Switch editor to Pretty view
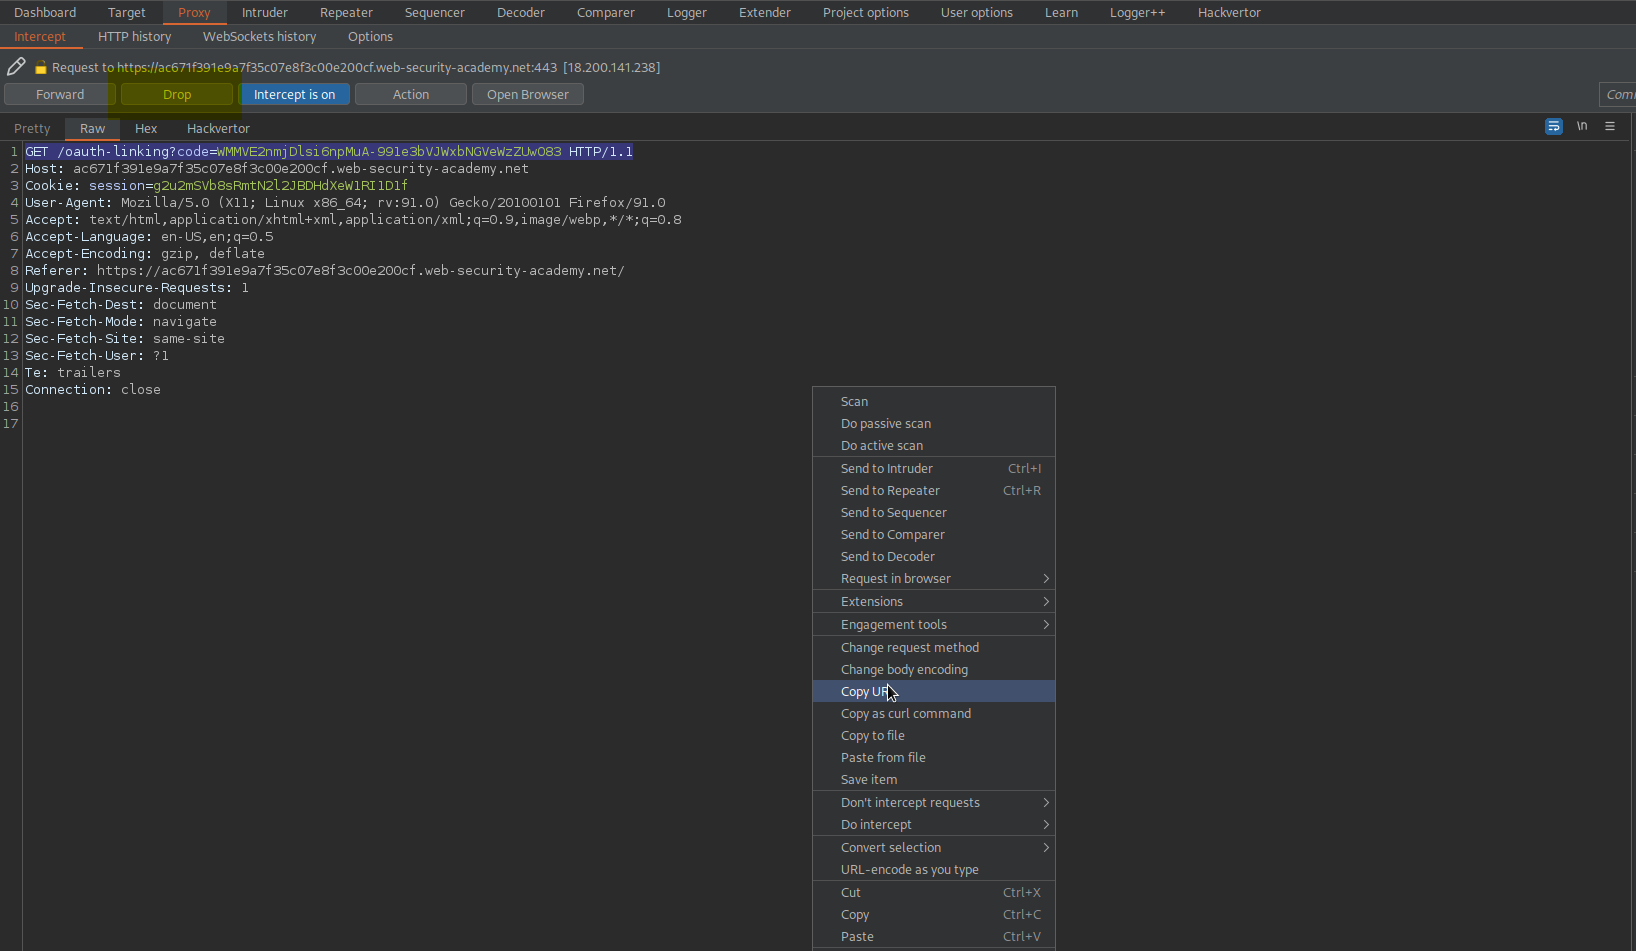This screenshot has height=951, width=1636. pyautogui.click(x=32, y=128)
